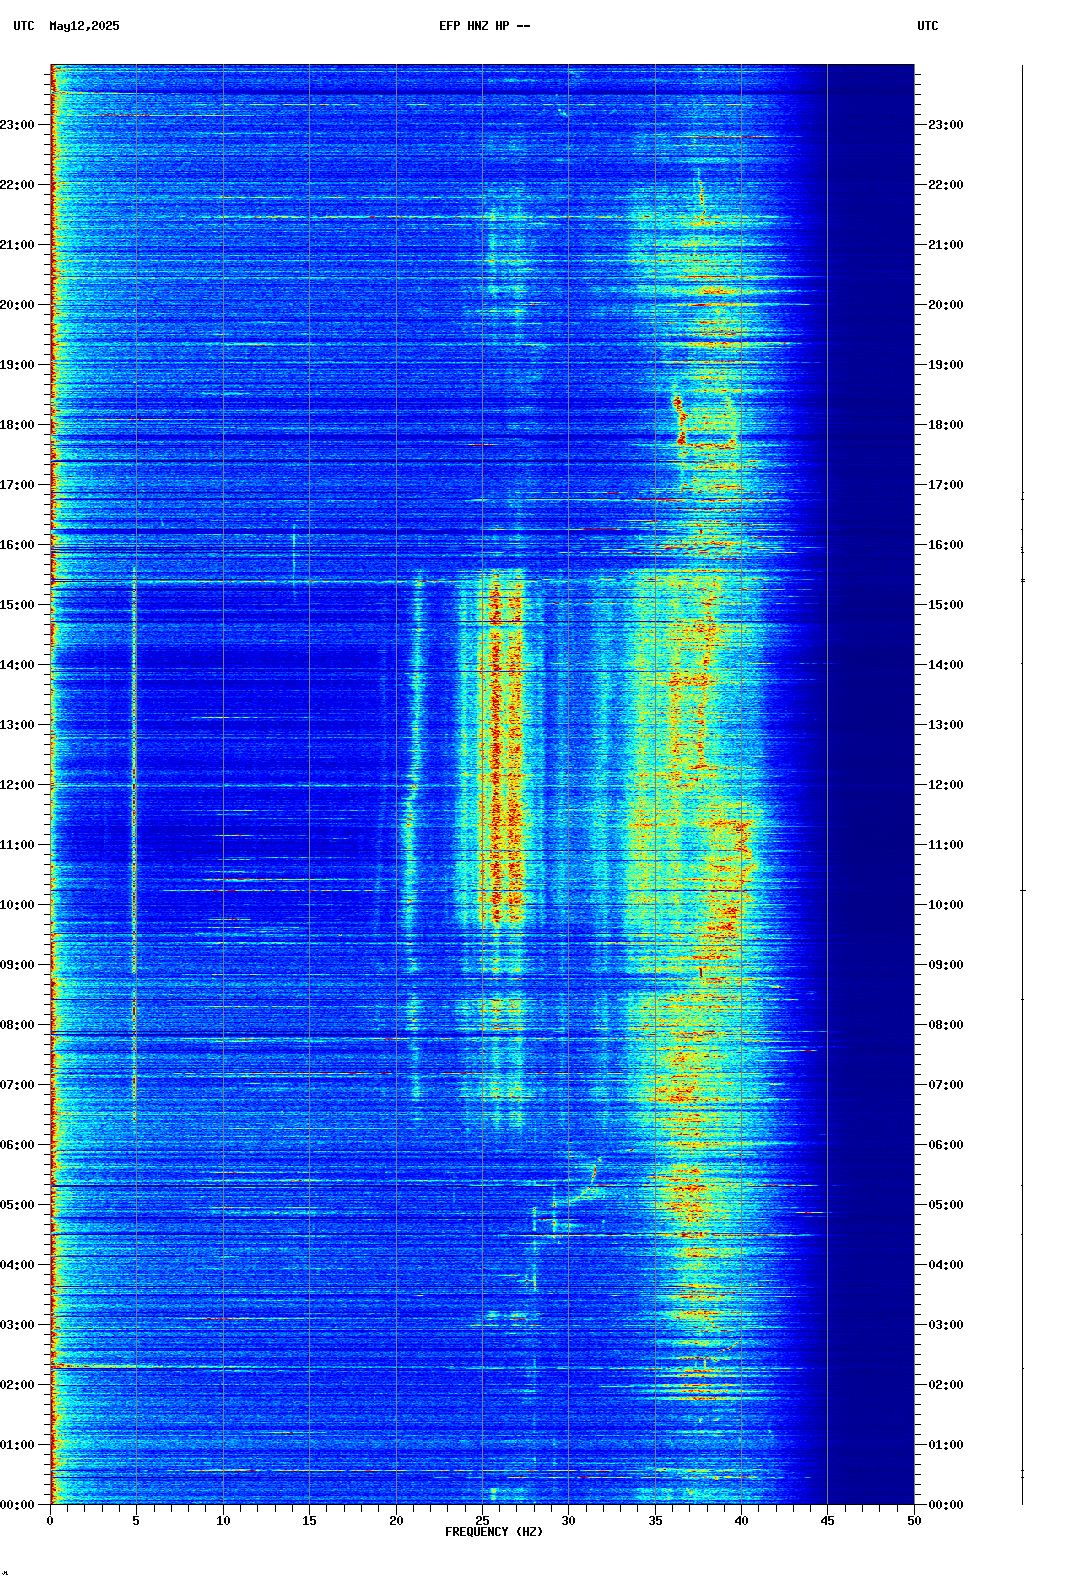Select the 15 tick label on the frequency axis
Viewport: 1066px width, 1584px height.
tap(309, 1521)
